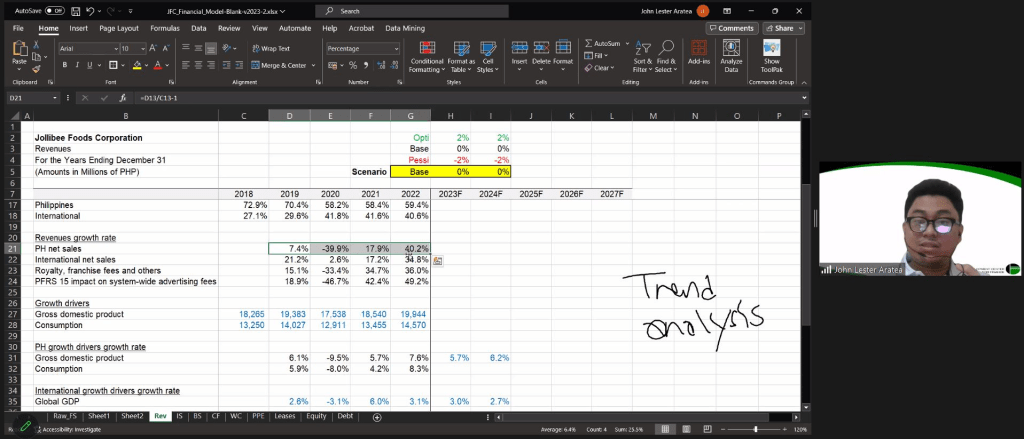Click the Insert Function fx icon
1024x439 pixels.
pyautogui.click(x=120, y=98)
